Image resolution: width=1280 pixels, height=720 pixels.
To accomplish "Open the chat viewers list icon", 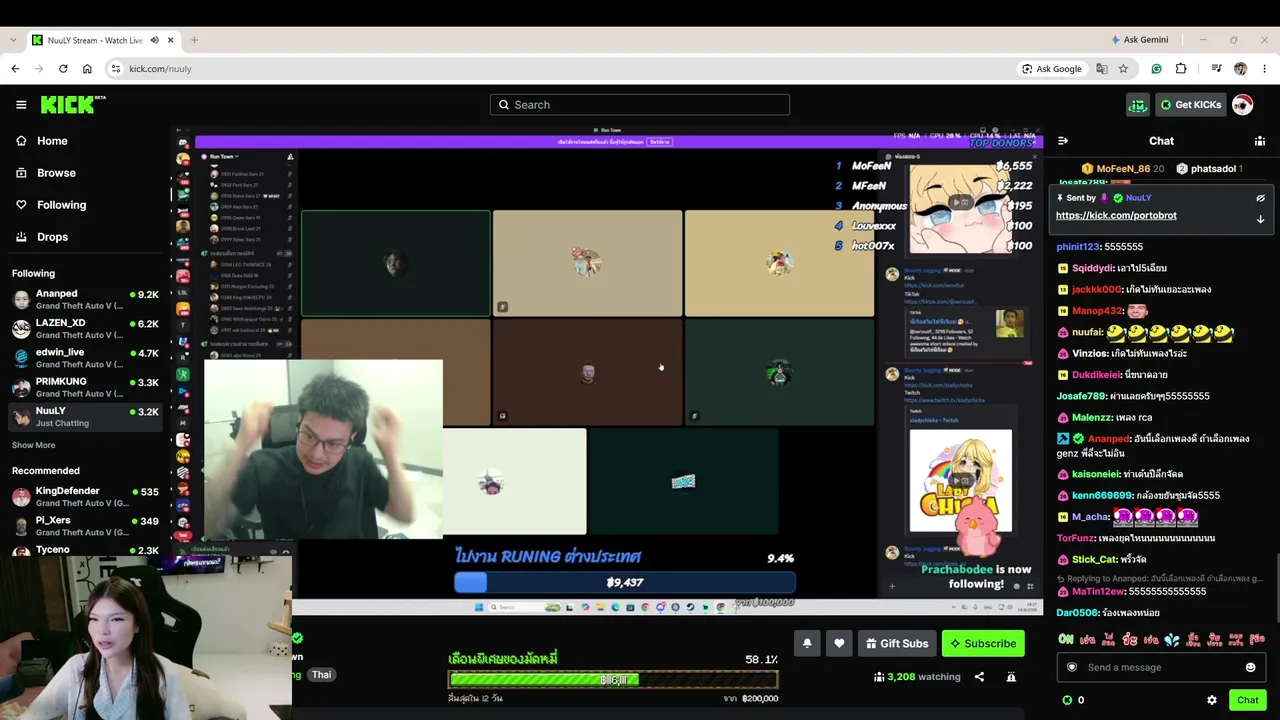I will 1260,141.
